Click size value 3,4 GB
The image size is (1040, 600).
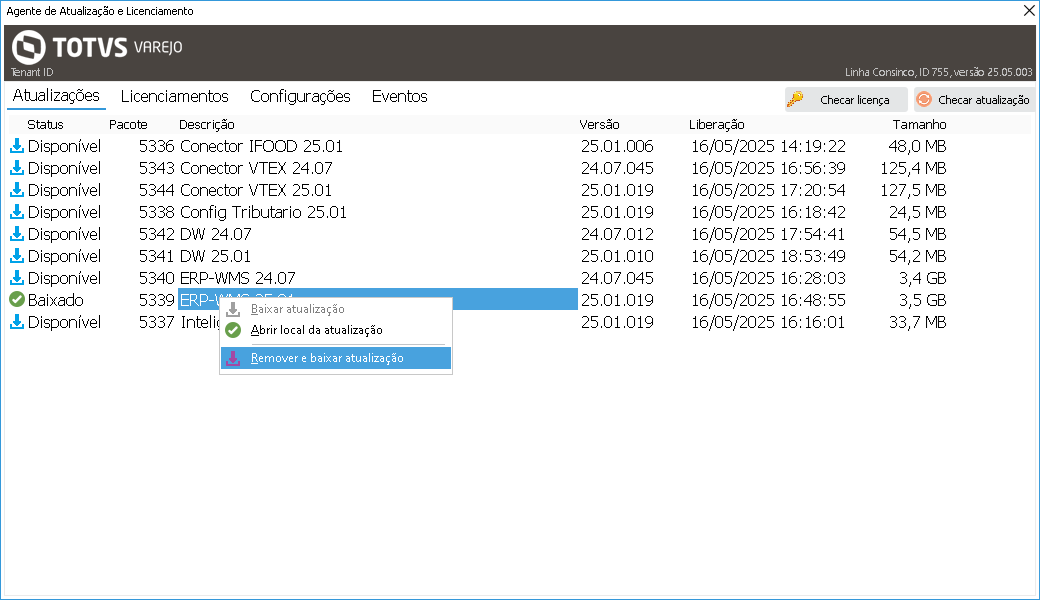click(922, 277)
